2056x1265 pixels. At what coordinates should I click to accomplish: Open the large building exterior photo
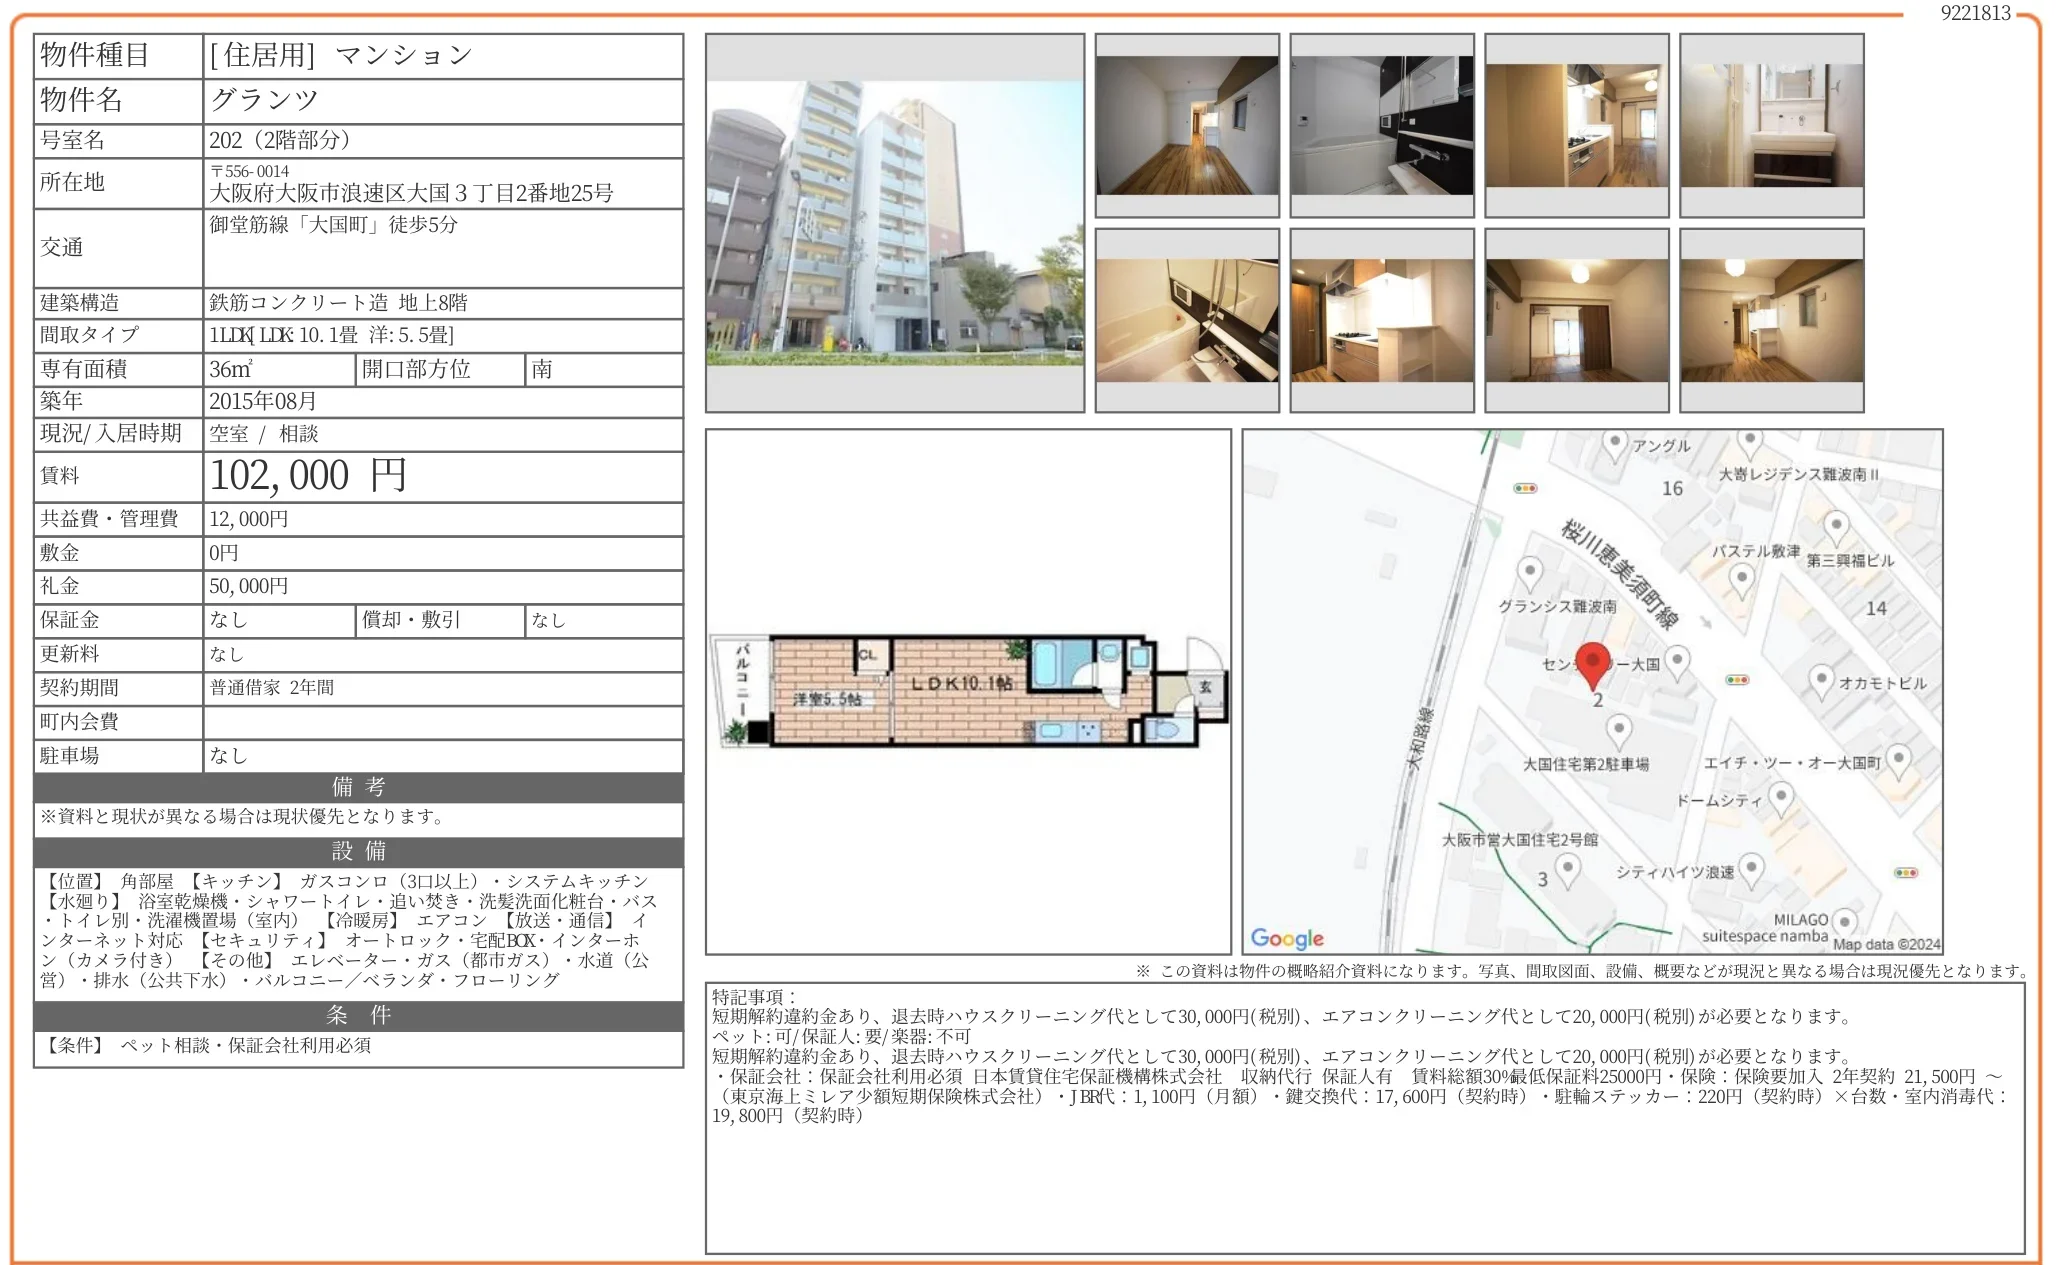click(895, 223)
